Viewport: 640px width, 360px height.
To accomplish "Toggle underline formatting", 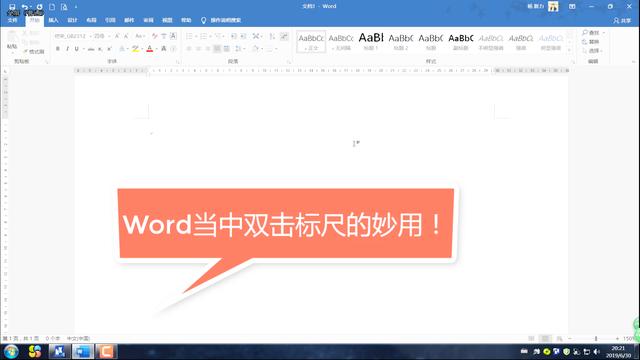I will pos(76,49).
